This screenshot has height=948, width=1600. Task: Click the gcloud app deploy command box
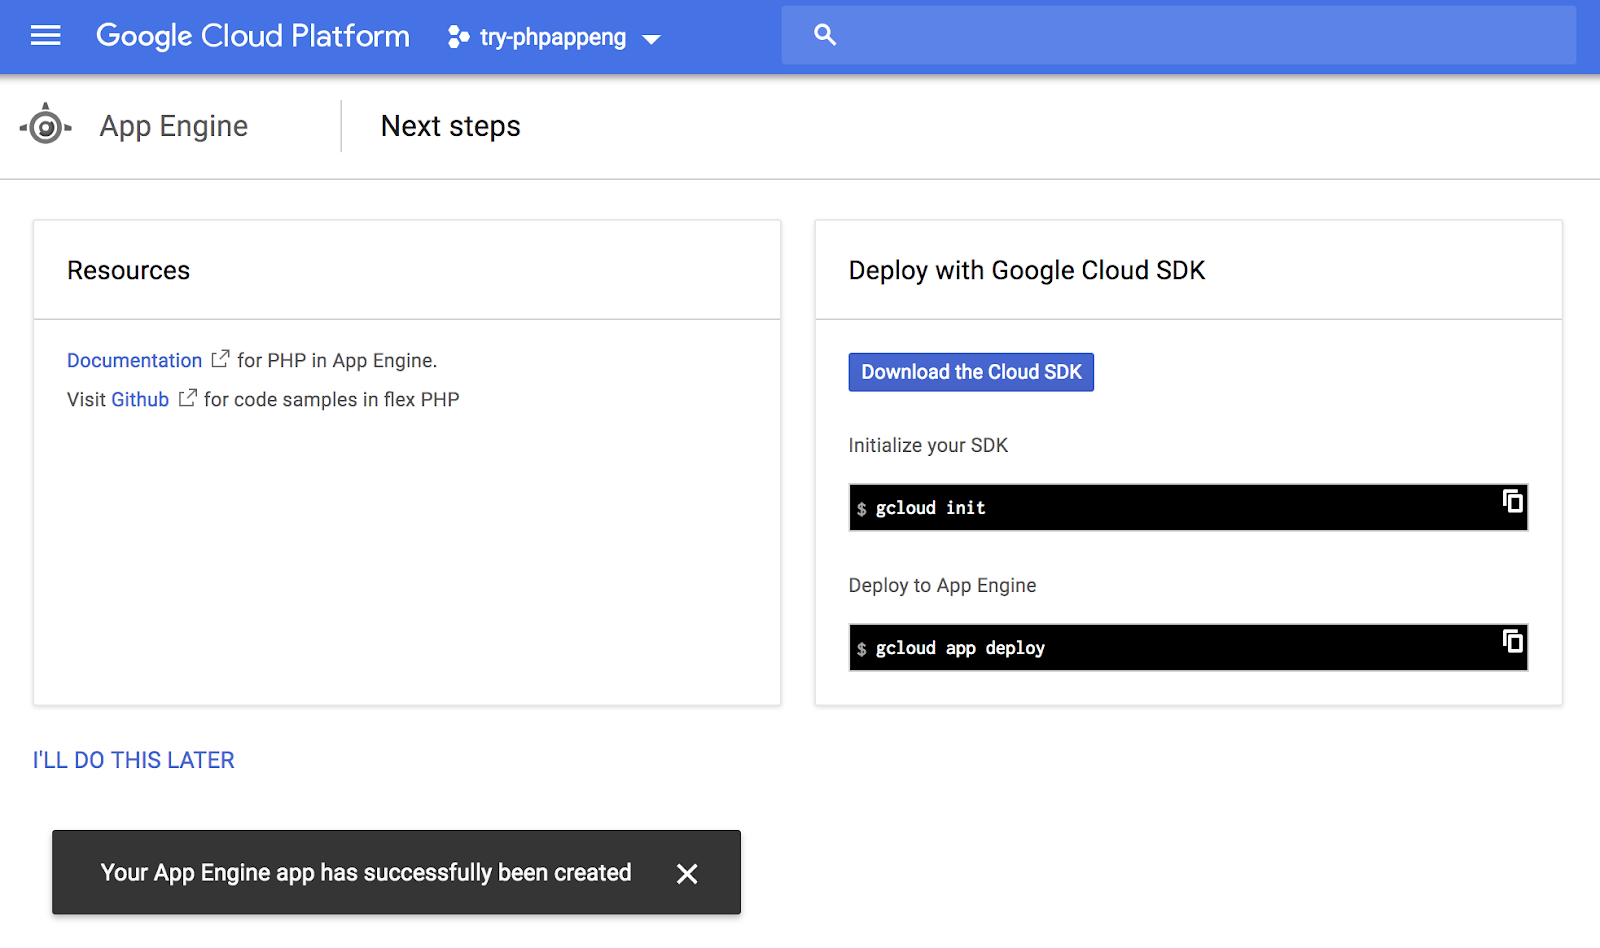click(x=1170, y=648)
